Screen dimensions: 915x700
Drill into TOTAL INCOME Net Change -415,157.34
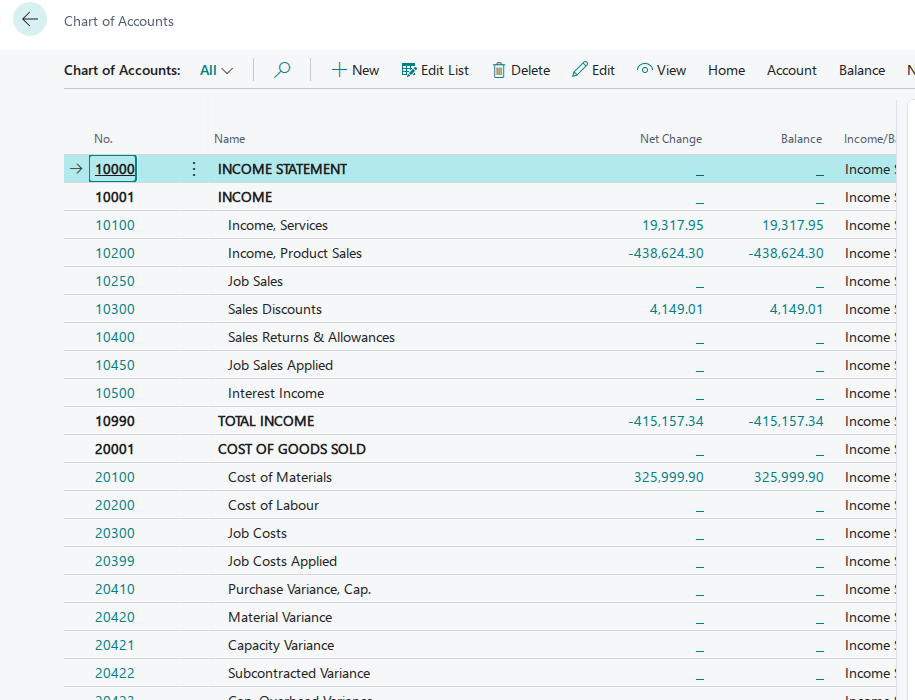[666, 421]
